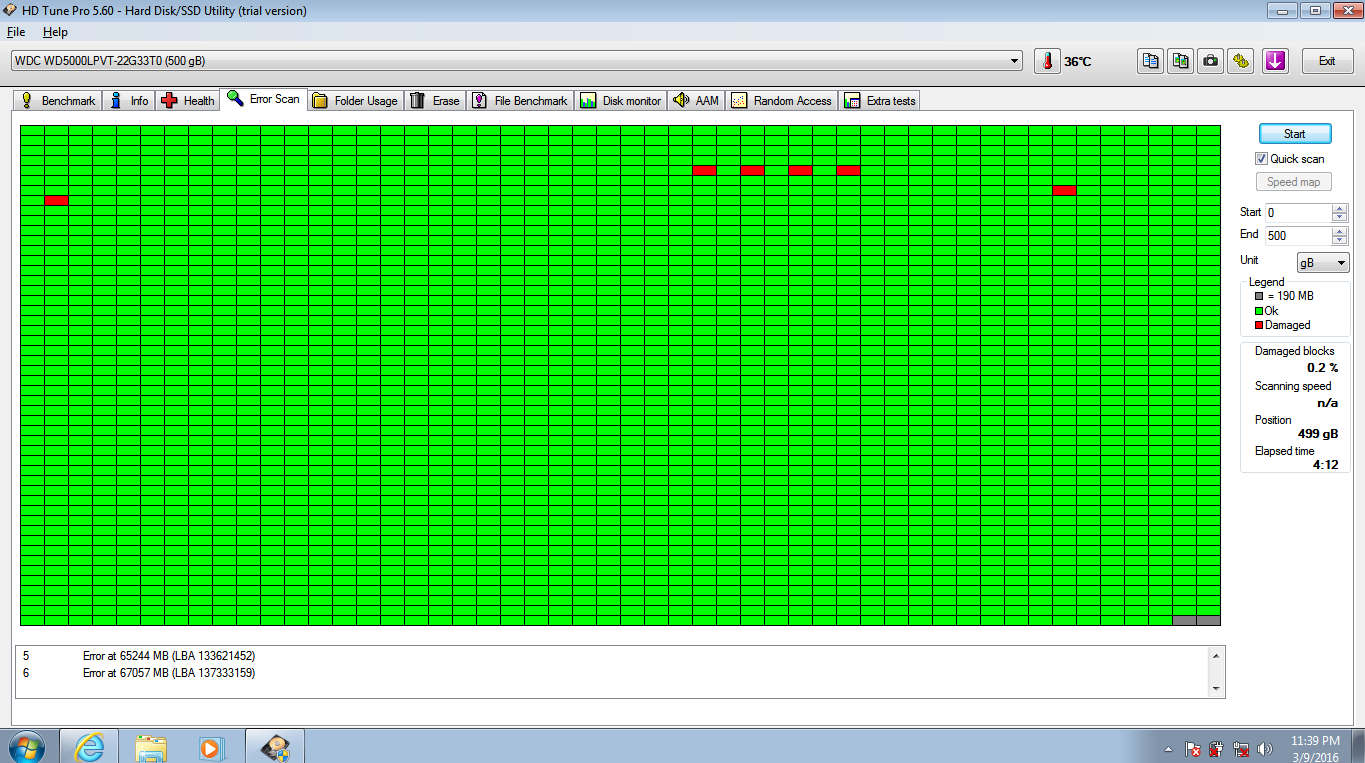Open the Extra tests tab
The width and height of the screenshot is (1365, 763).
click(880, 100)
